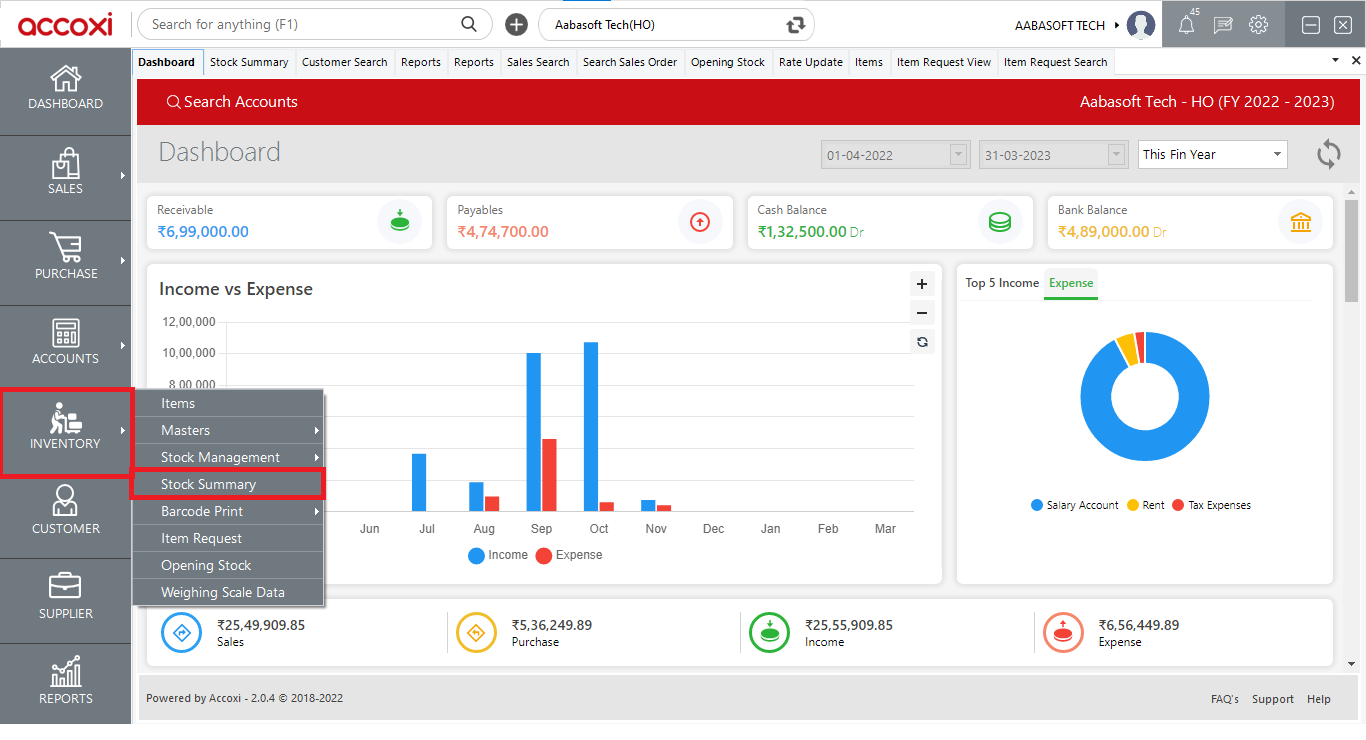Select Opening Stock from Inventory menu
Screen dimensions: 1366x740
tap(228, 565)
